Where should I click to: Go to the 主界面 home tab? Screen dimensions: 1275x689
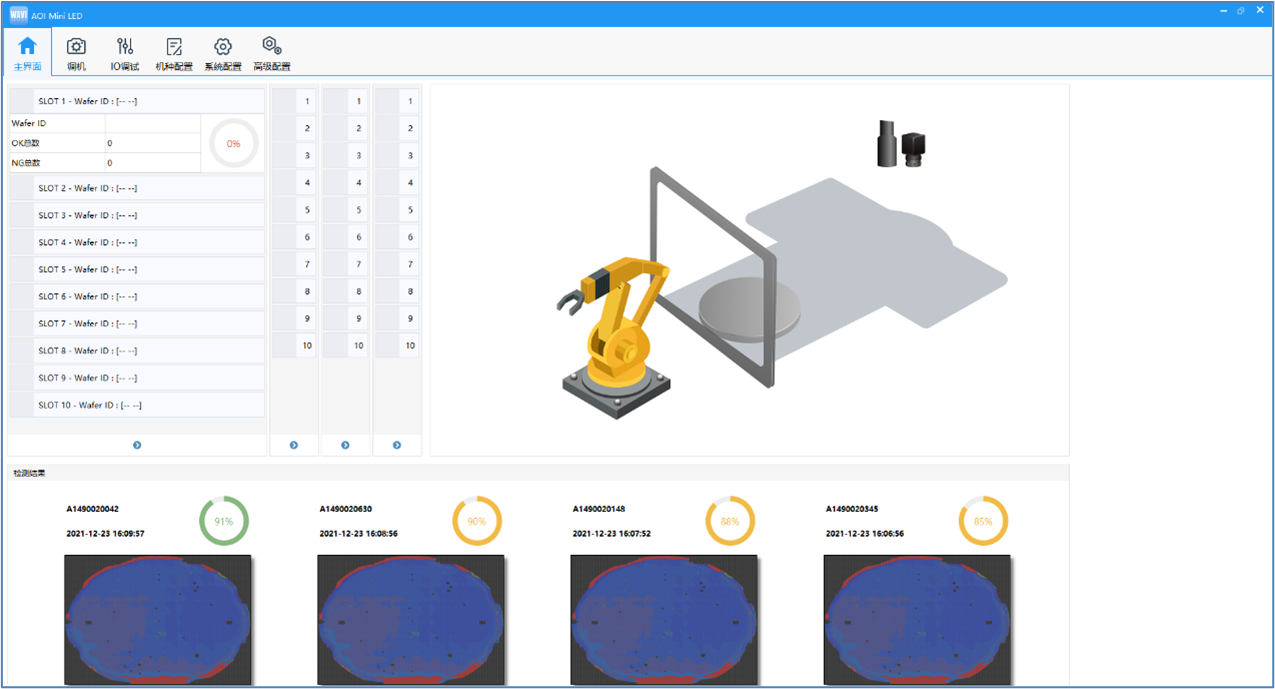(27, 53)
